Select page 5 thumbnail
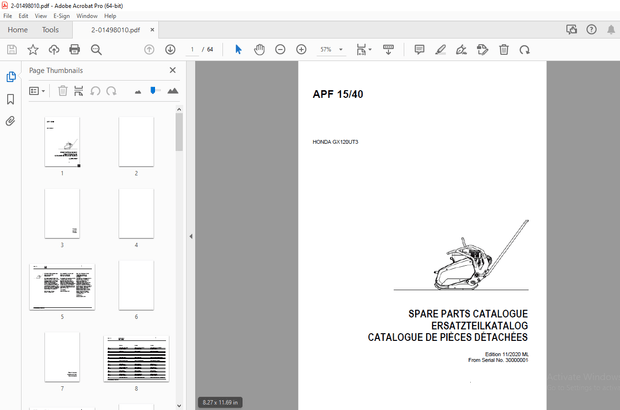Viewport: 620px width, 410px height. point(62,286)
